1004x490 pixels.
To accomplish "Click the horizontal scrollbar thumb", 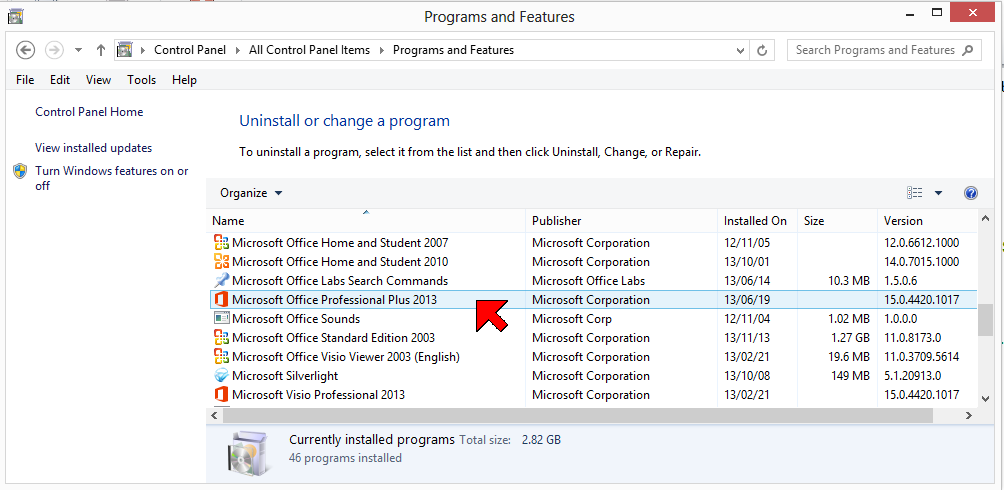I will 578,416.
